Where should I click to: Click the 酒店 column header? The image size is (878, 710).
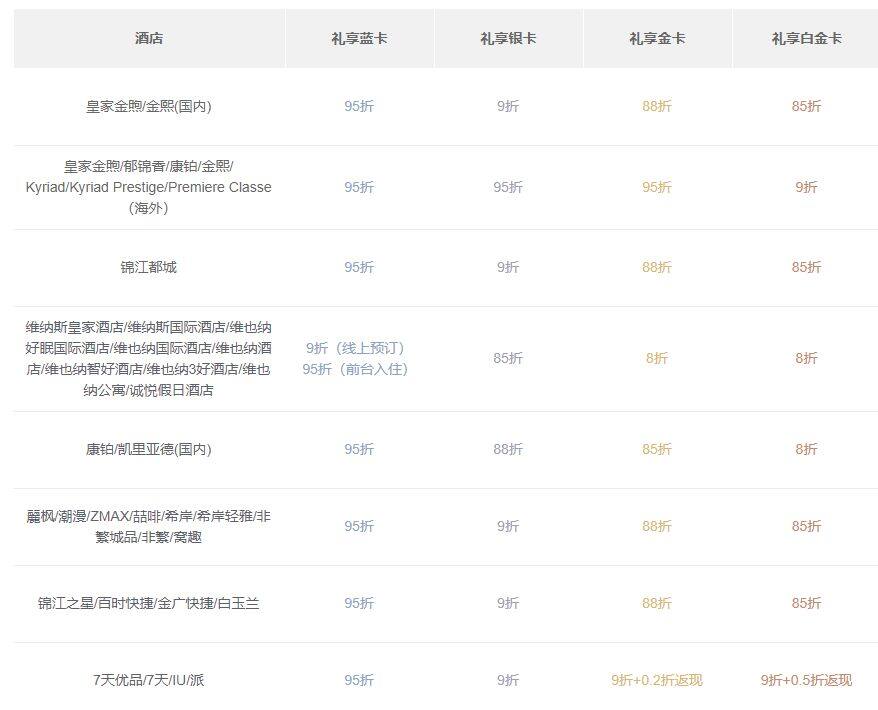[149, 39]
